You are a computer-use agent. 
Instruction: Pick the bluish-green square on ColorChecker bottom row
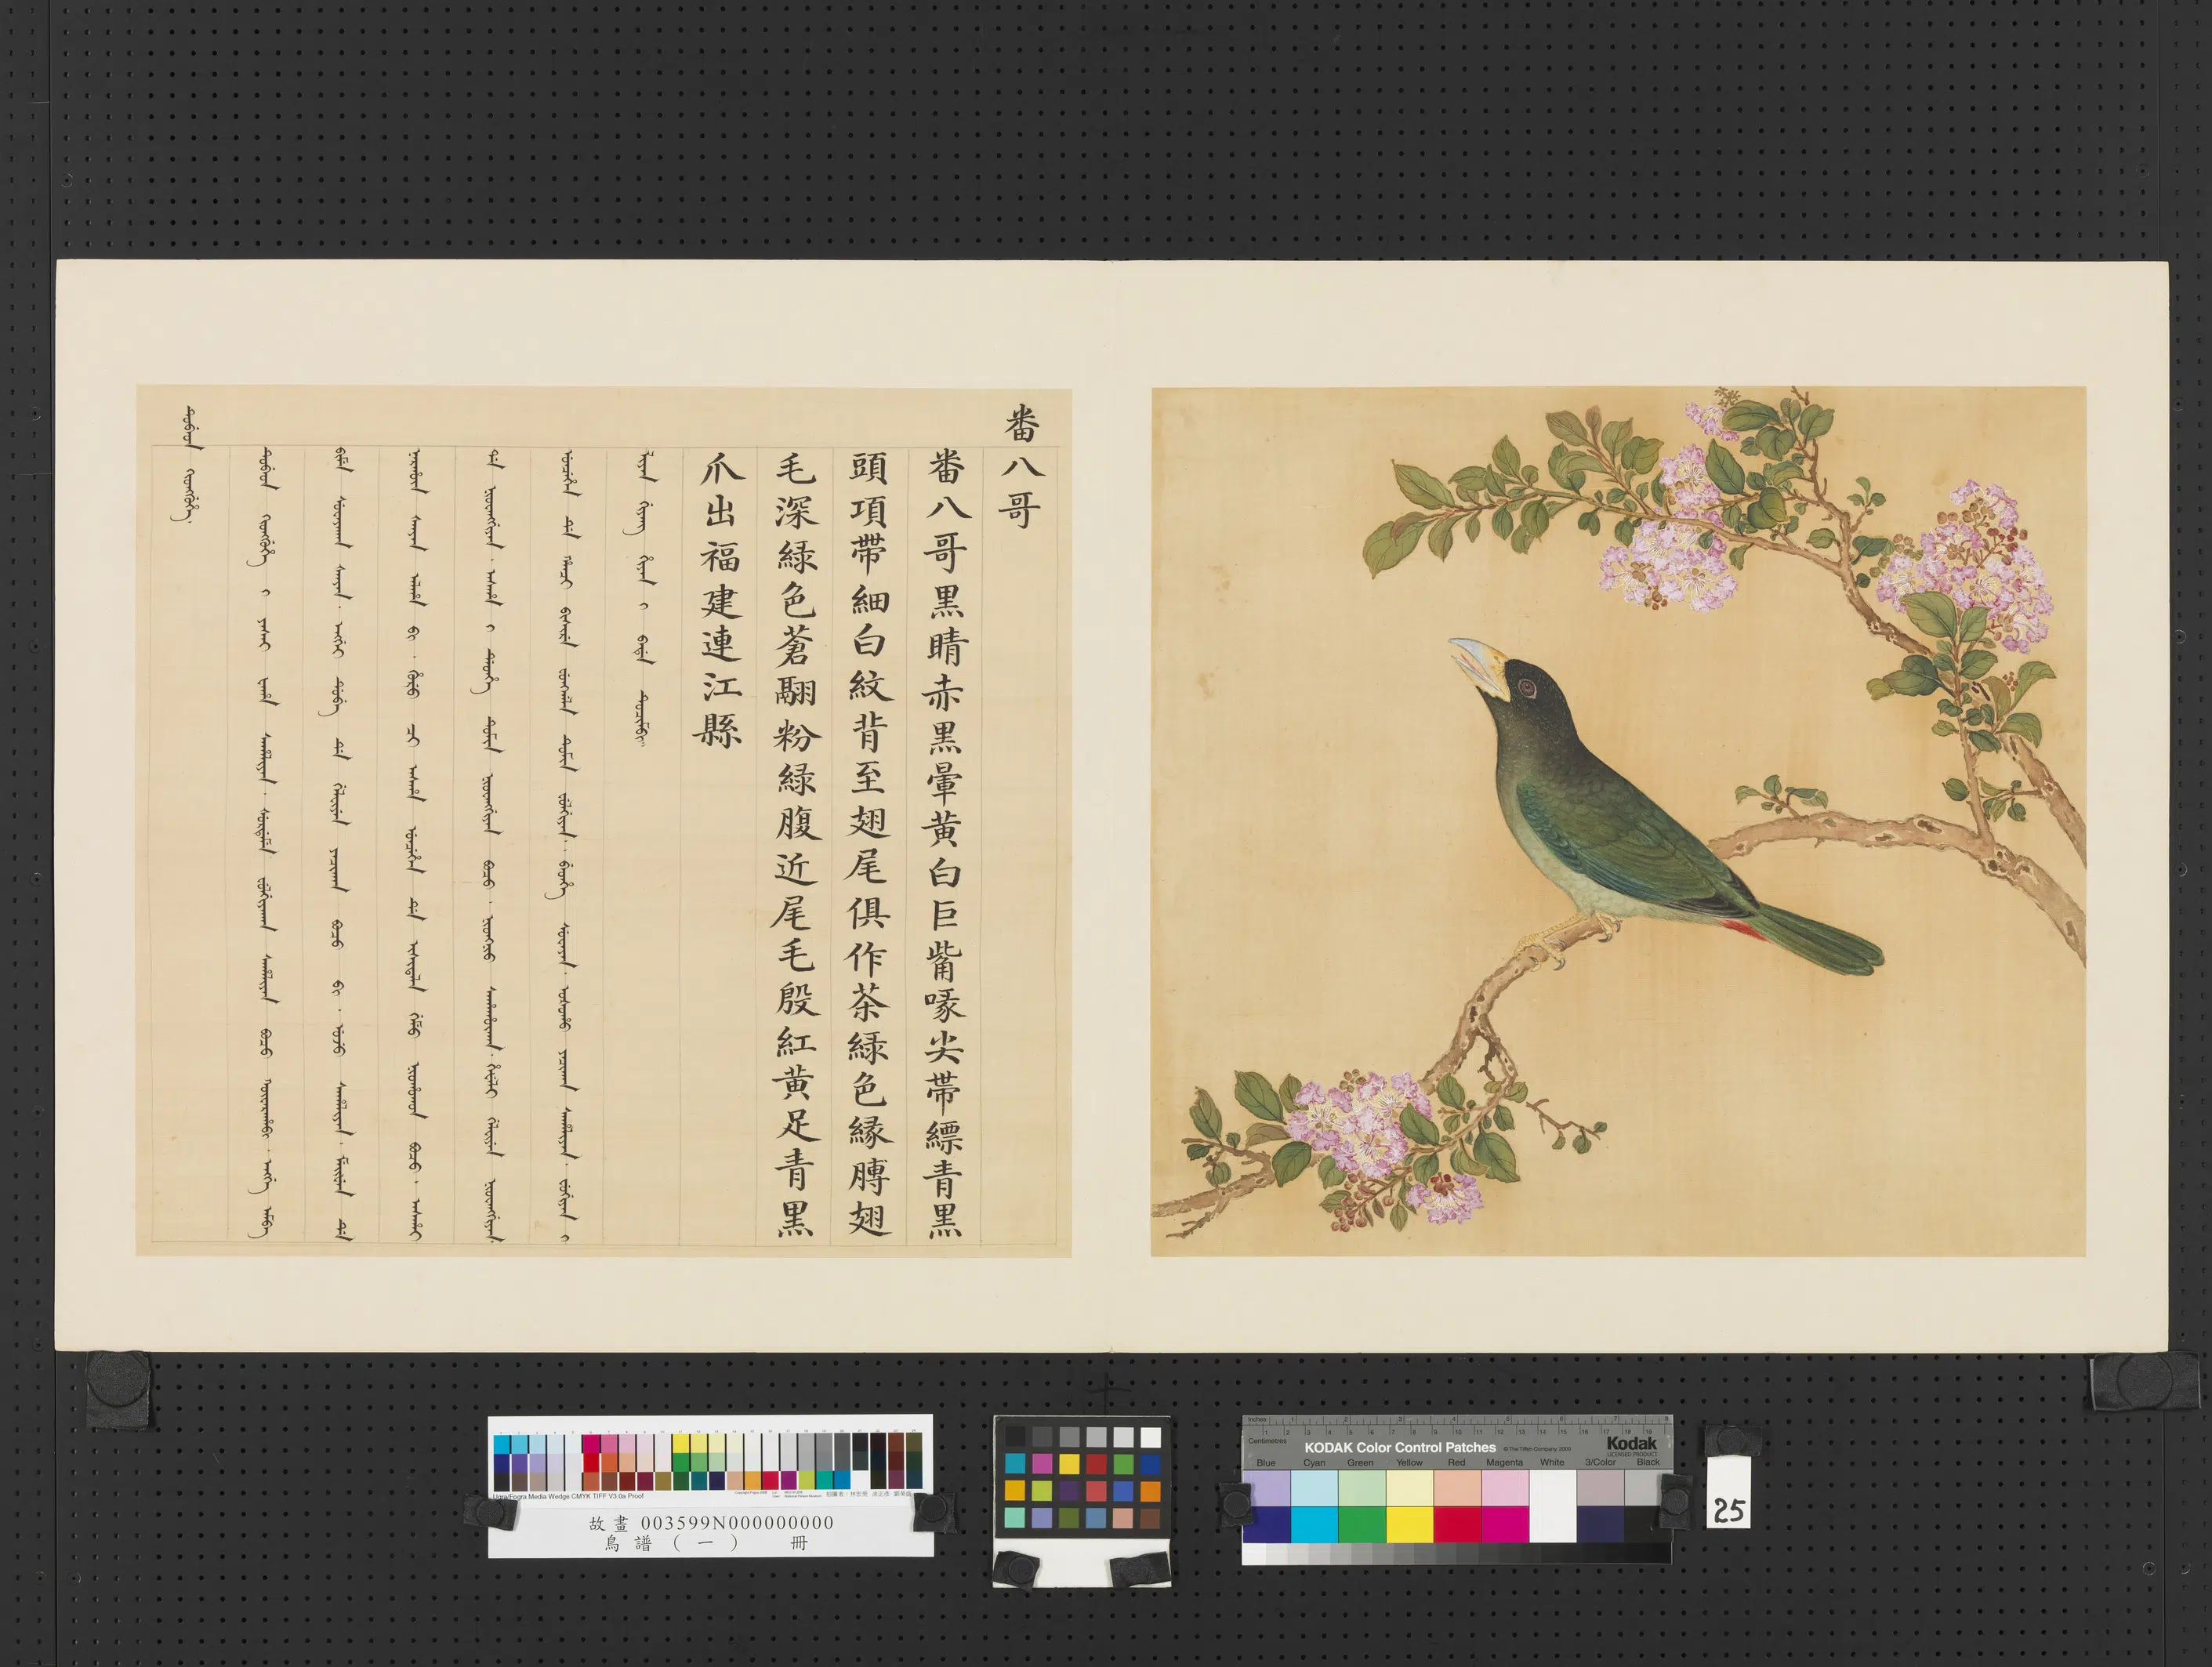pos(1015,1518)
